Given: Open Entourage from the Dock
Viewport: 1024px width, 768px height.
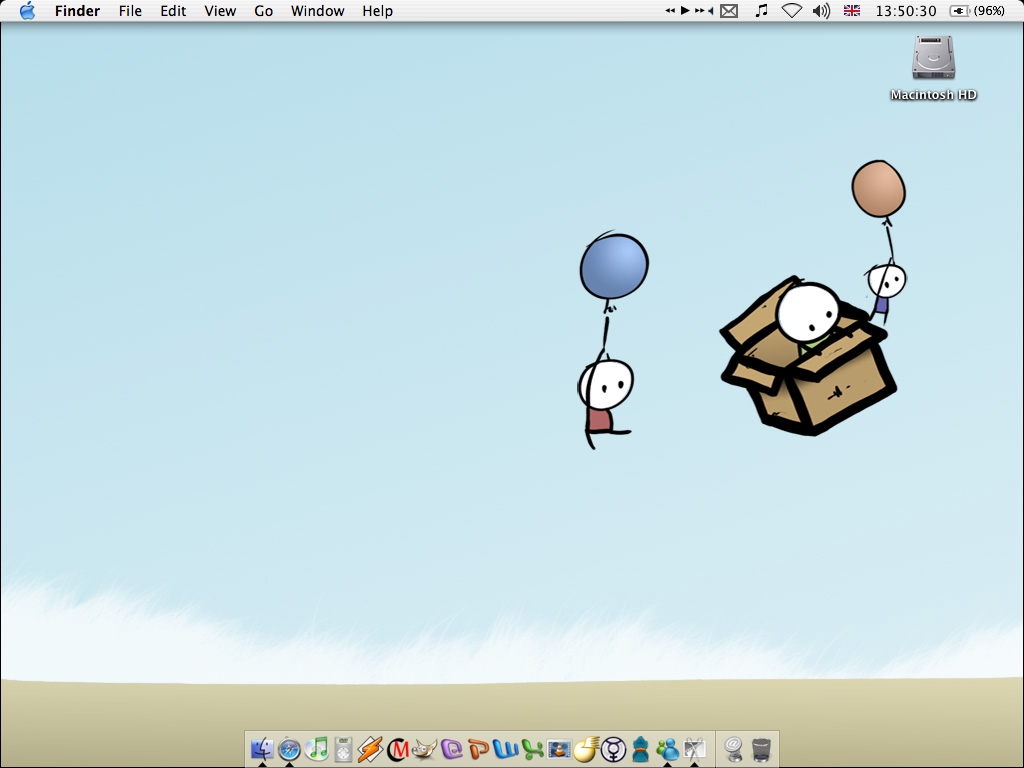Looking at the screenshot, I should (452, 748).
